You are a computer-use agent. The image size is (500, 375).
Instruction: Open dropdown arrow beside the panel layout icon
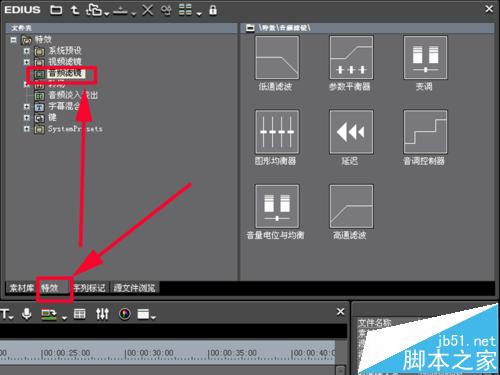(x=153, y=318)
